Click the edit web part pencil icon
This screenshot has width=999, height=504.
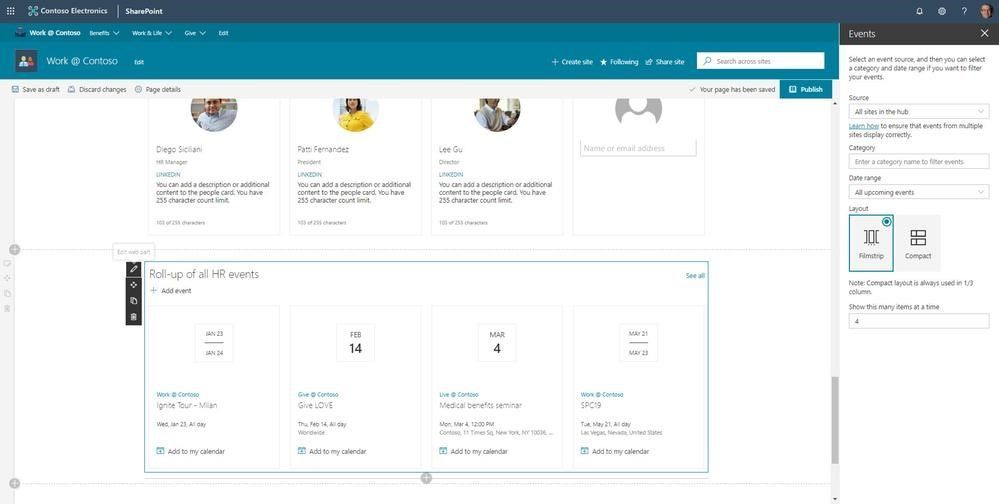pos(133,269)
